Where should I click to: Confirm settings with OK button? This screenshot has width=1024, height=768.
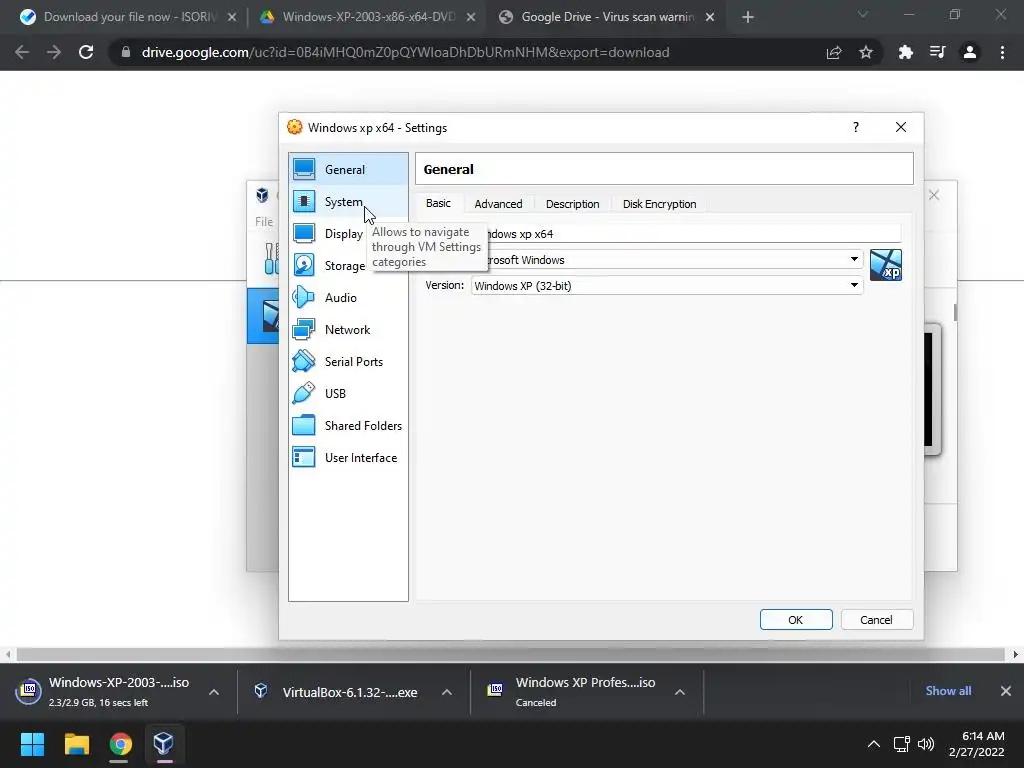coord(796,620)
